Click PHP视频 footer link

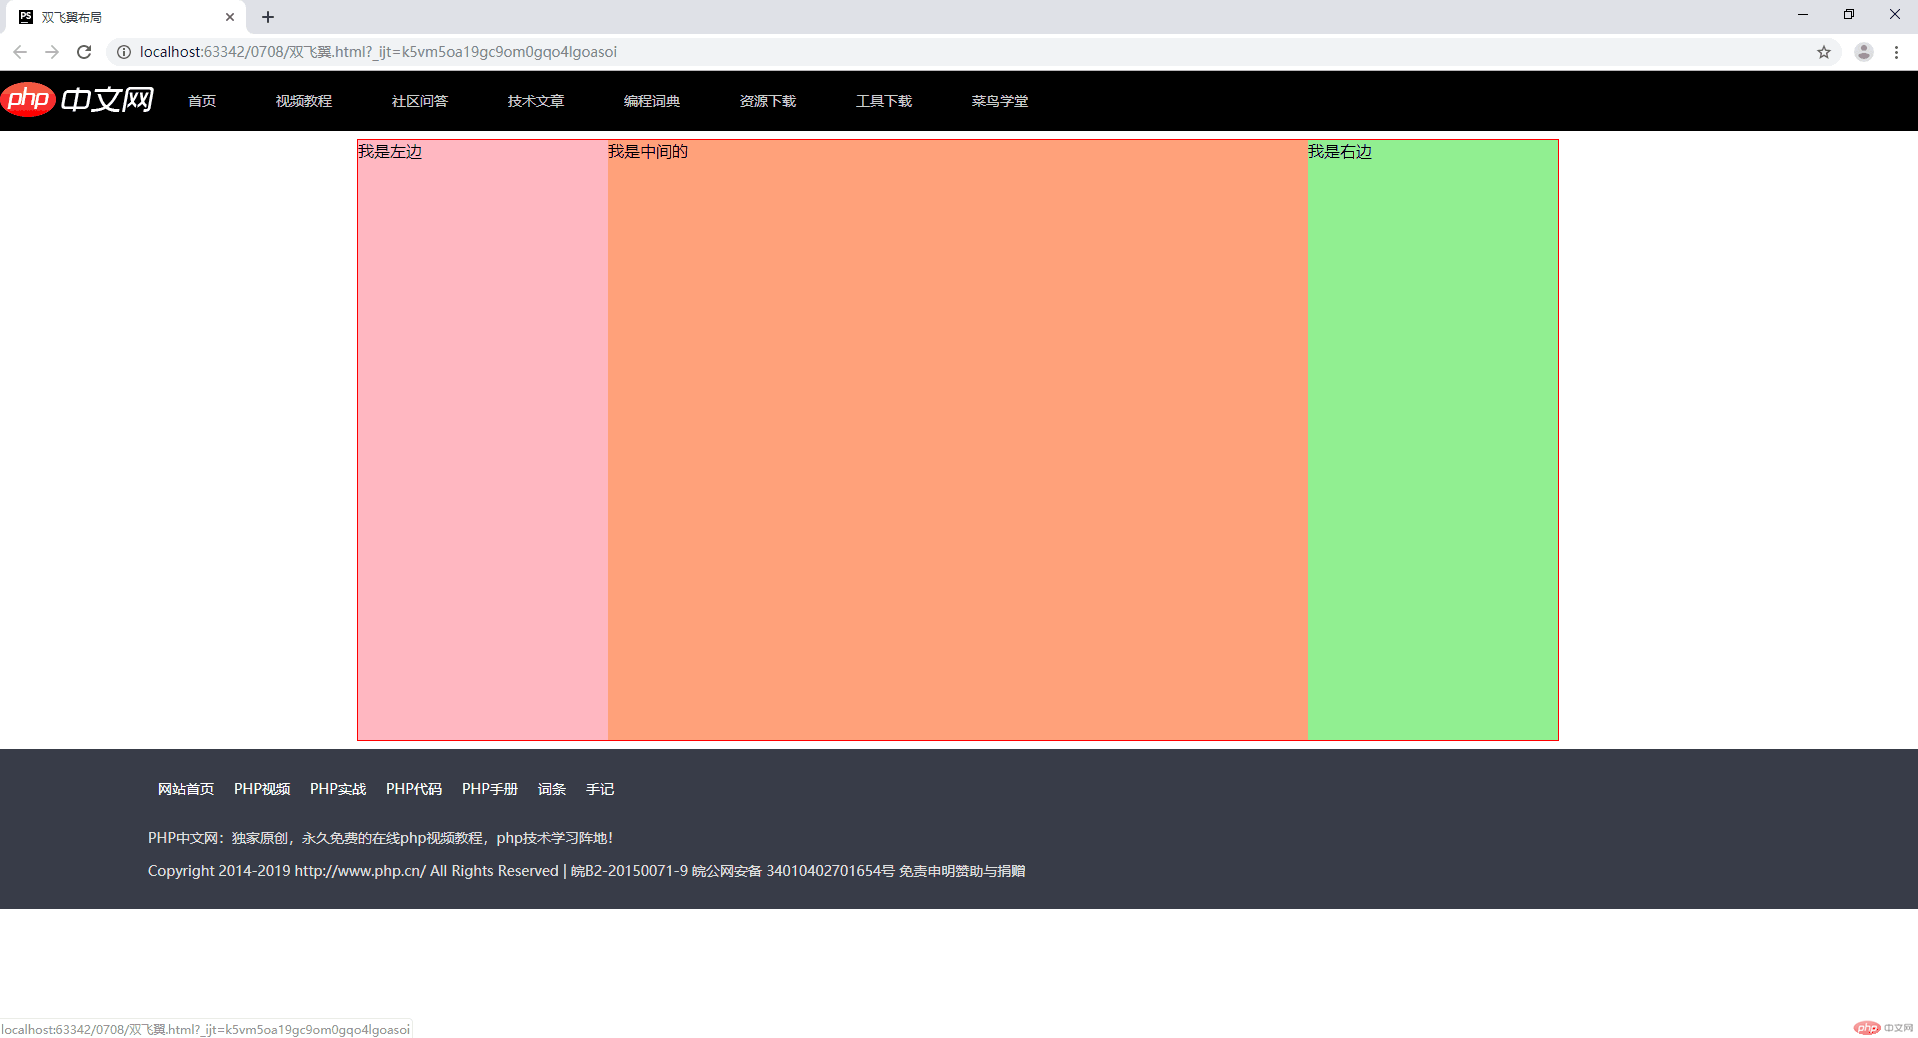(262, 789)
